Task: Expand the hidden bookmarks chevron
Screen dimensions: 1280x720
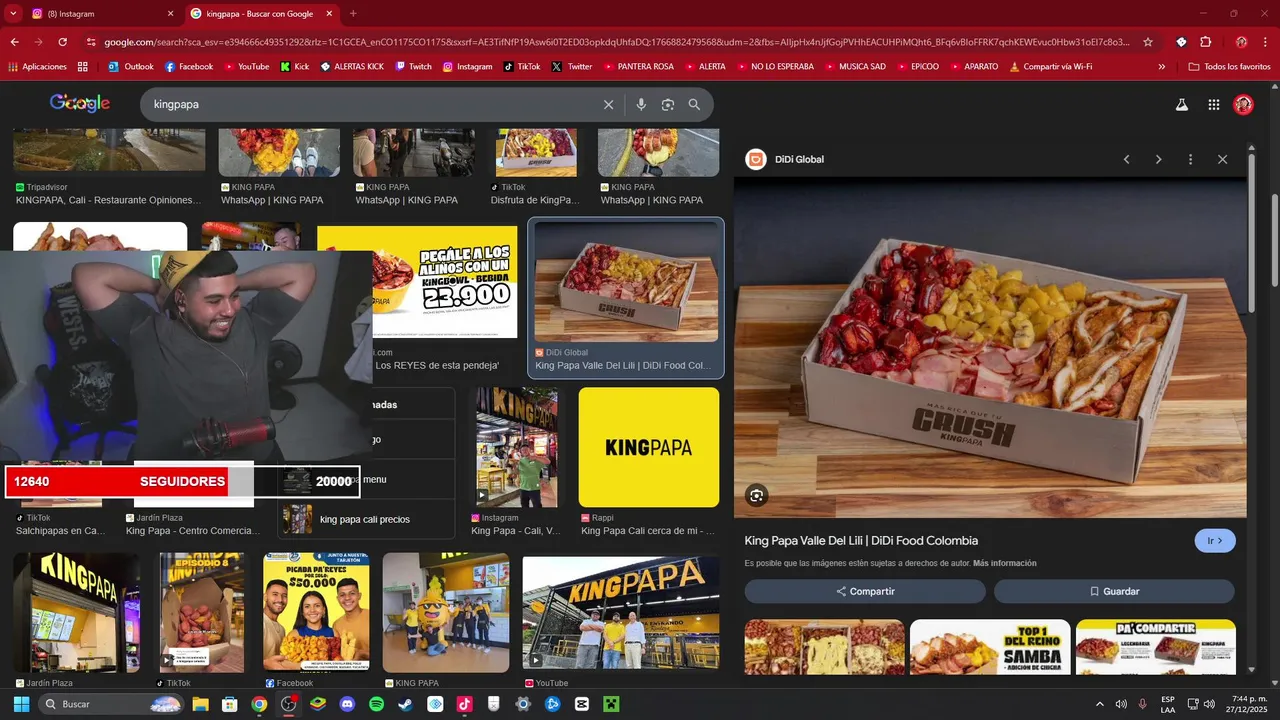Action: click(x=1161, y=67)
